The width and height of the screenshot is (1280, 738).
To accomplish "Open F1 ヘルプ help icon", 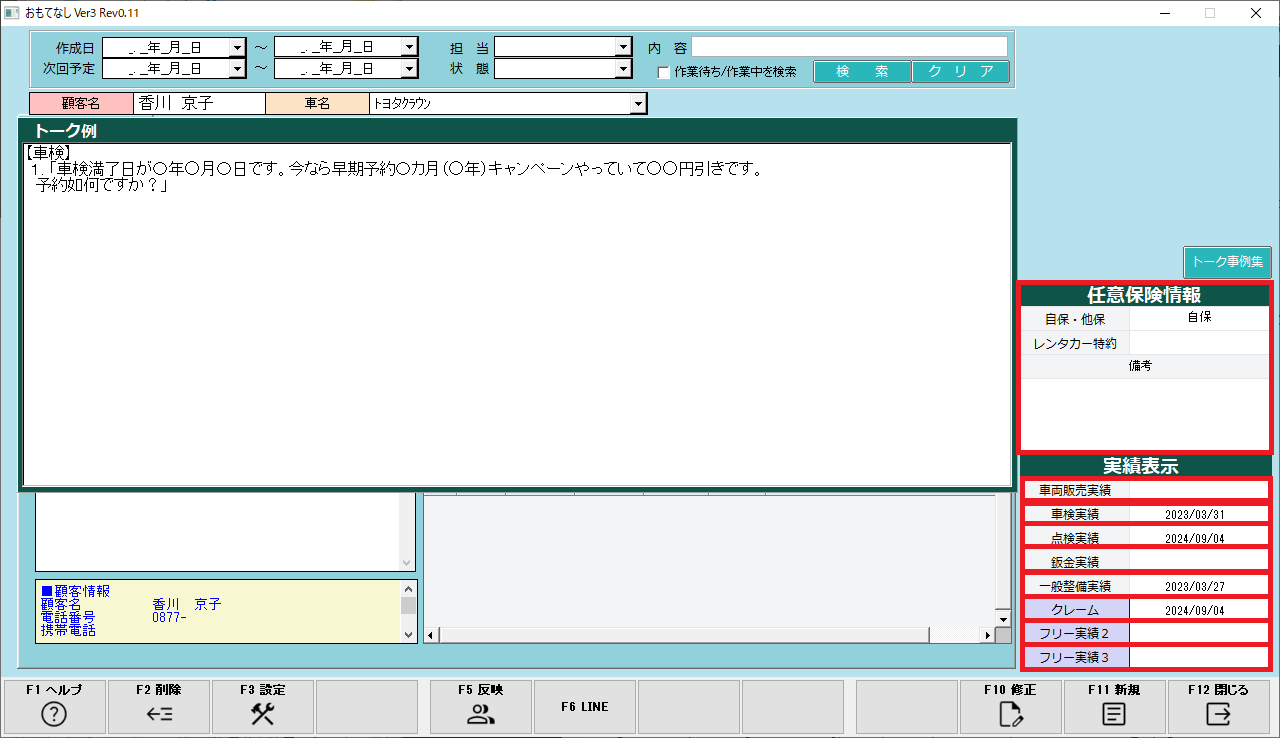I will pos(56,714).
